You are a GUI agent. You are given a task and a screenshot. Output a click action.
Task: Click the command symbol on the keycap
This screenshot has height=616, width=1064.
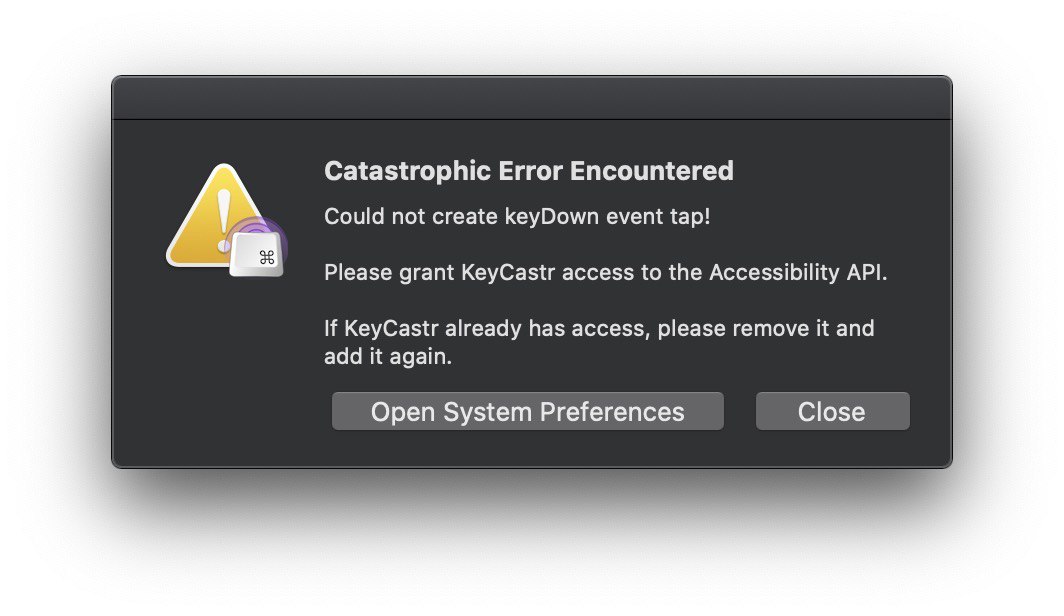(267, 257)
